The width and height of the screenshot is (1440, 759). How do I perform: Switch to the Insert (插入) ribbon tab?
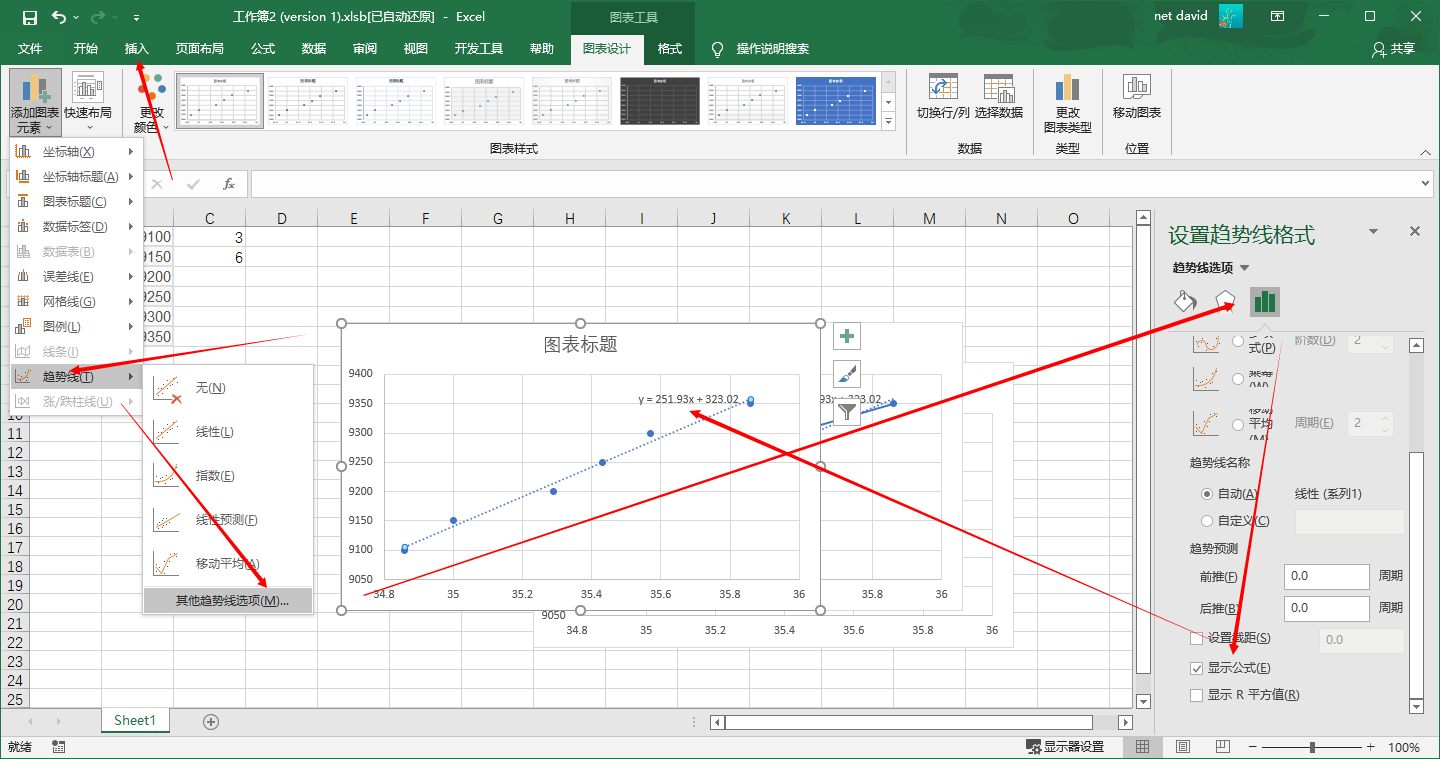pos(137,49)
